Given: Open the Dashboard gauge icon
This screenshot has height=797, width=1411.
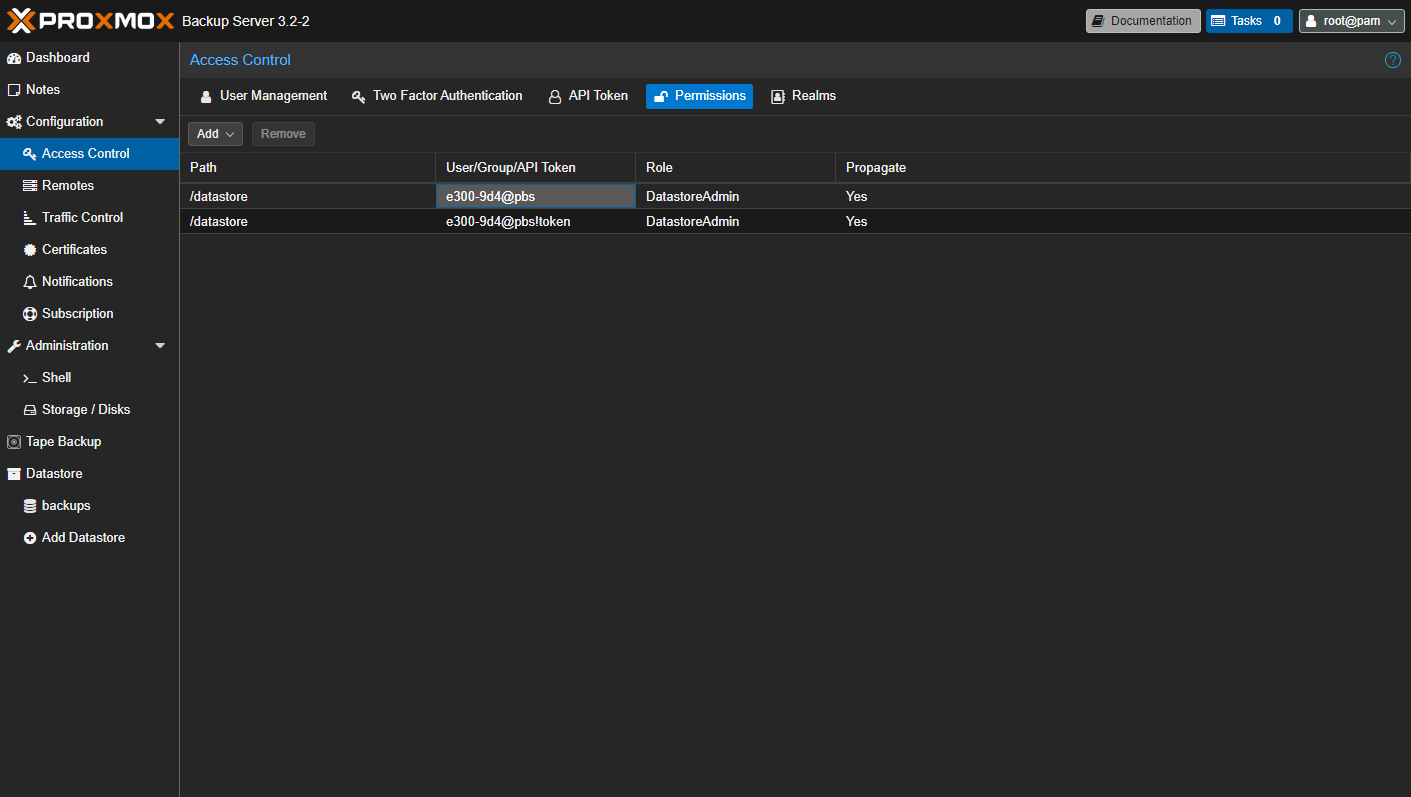Looking at the screenshot, I should pyautogui.click(x=14, y=58).
